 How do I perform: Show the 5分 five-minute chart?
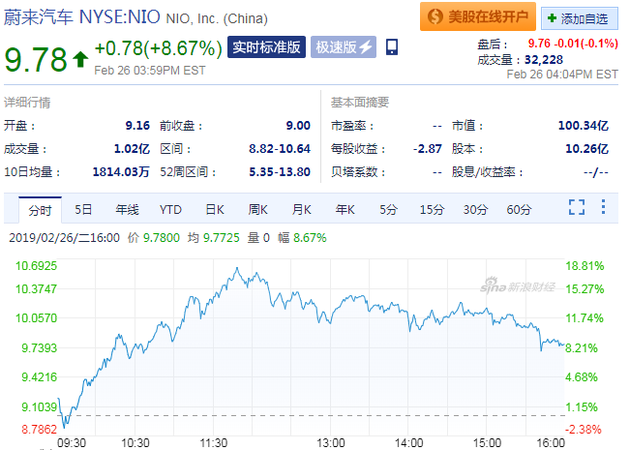pyautogui.click(x=388, y=209)
